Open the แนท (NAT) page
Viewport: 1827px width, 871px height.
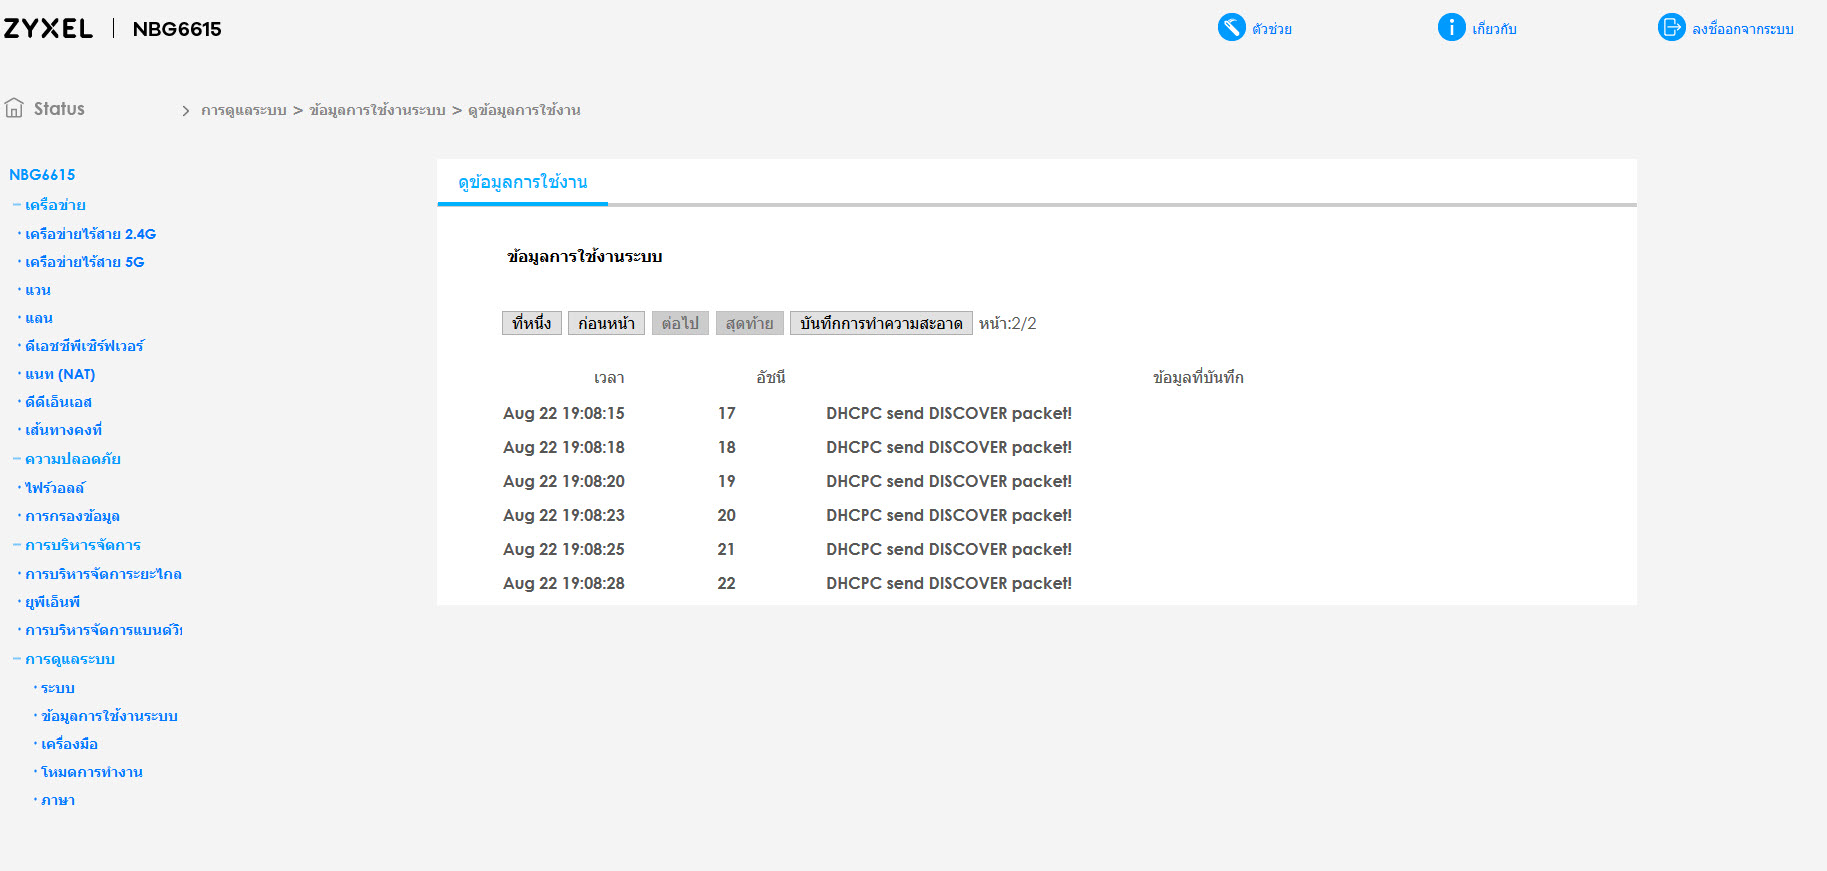(60, 374)
